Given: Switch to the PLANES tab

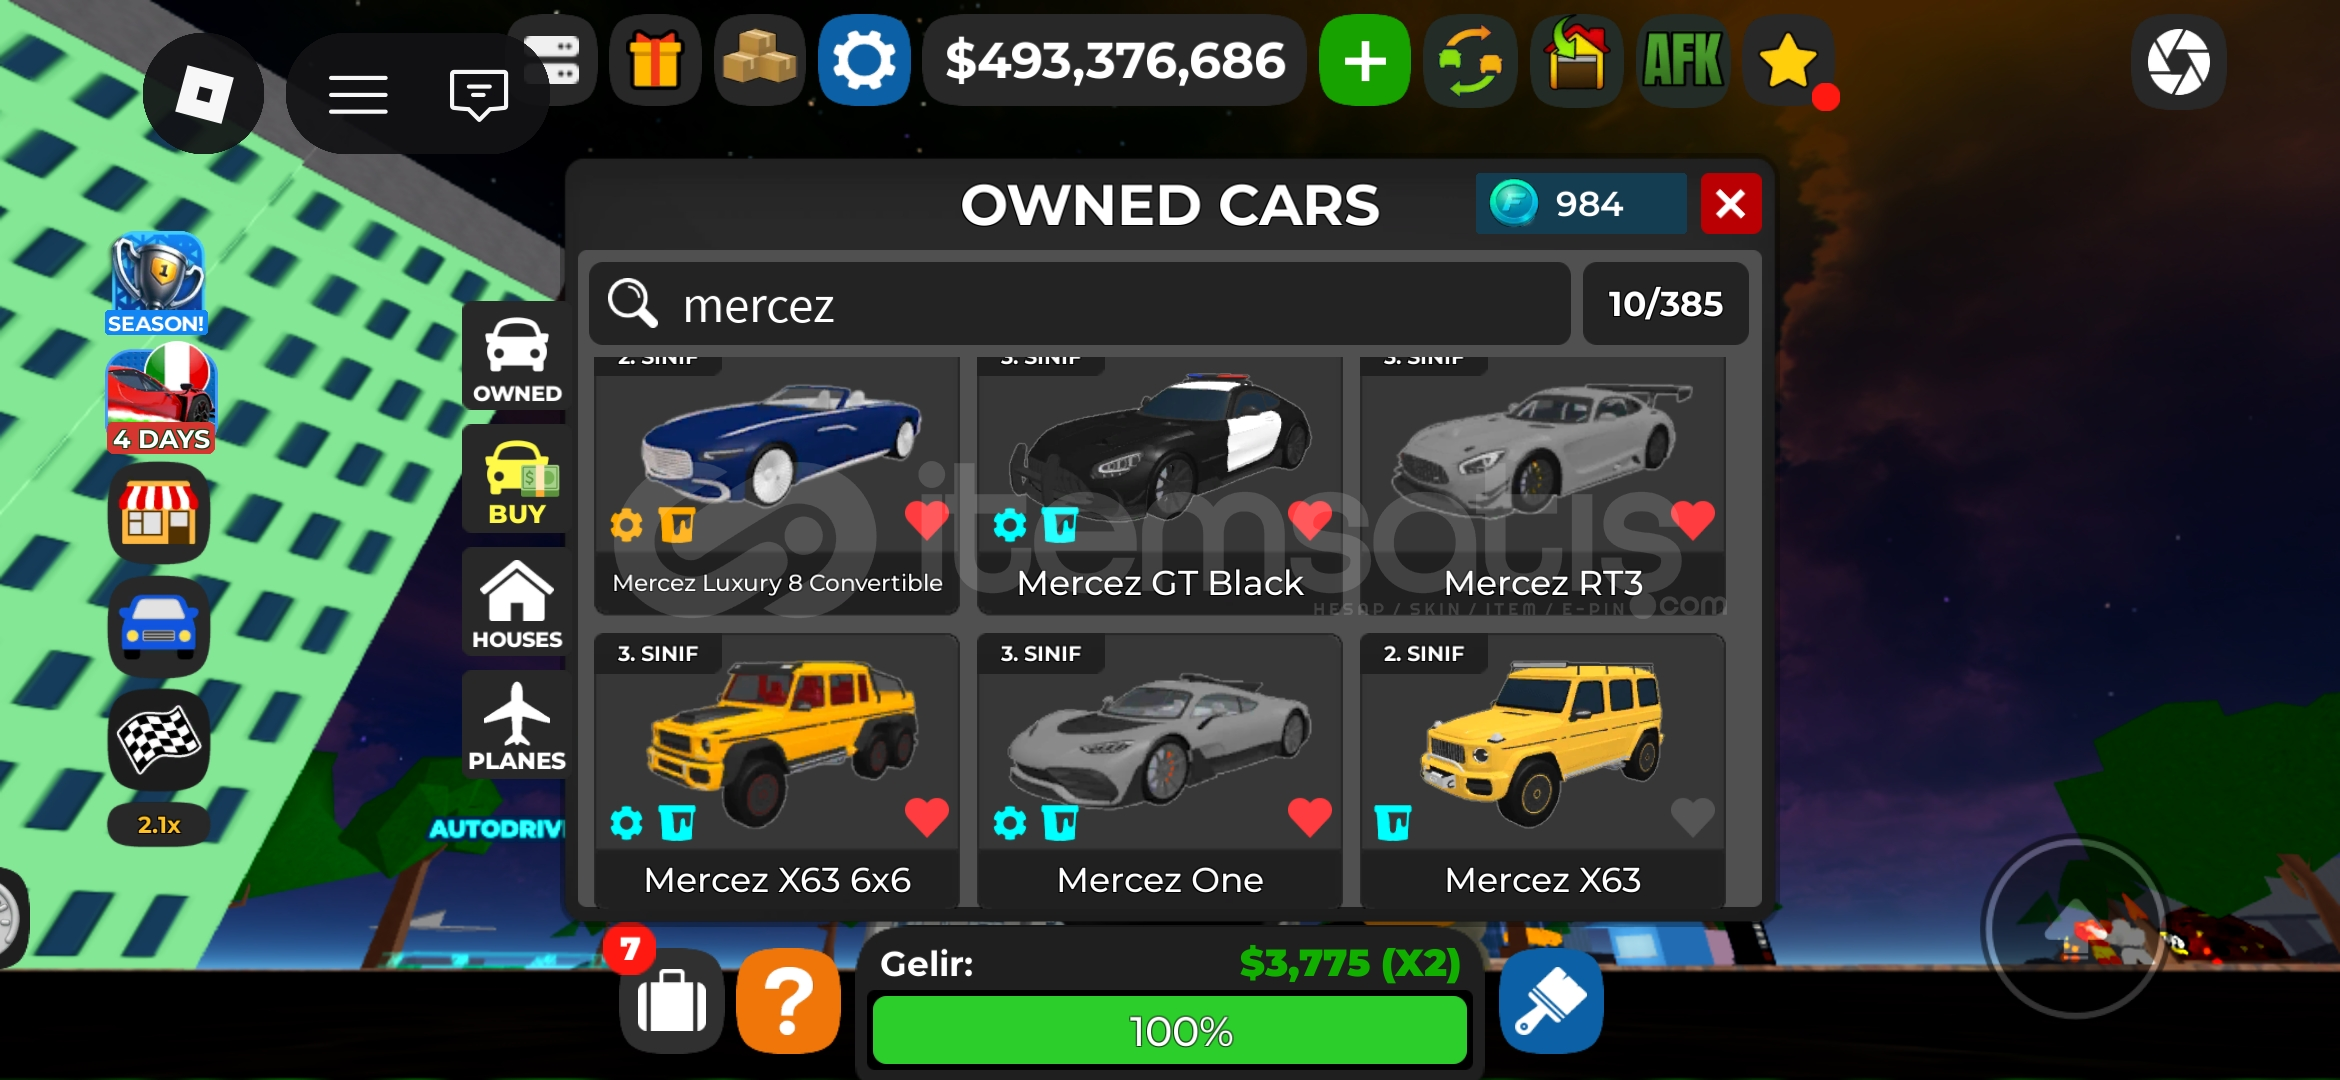Looking at the screenshot, I should [516, 727].
